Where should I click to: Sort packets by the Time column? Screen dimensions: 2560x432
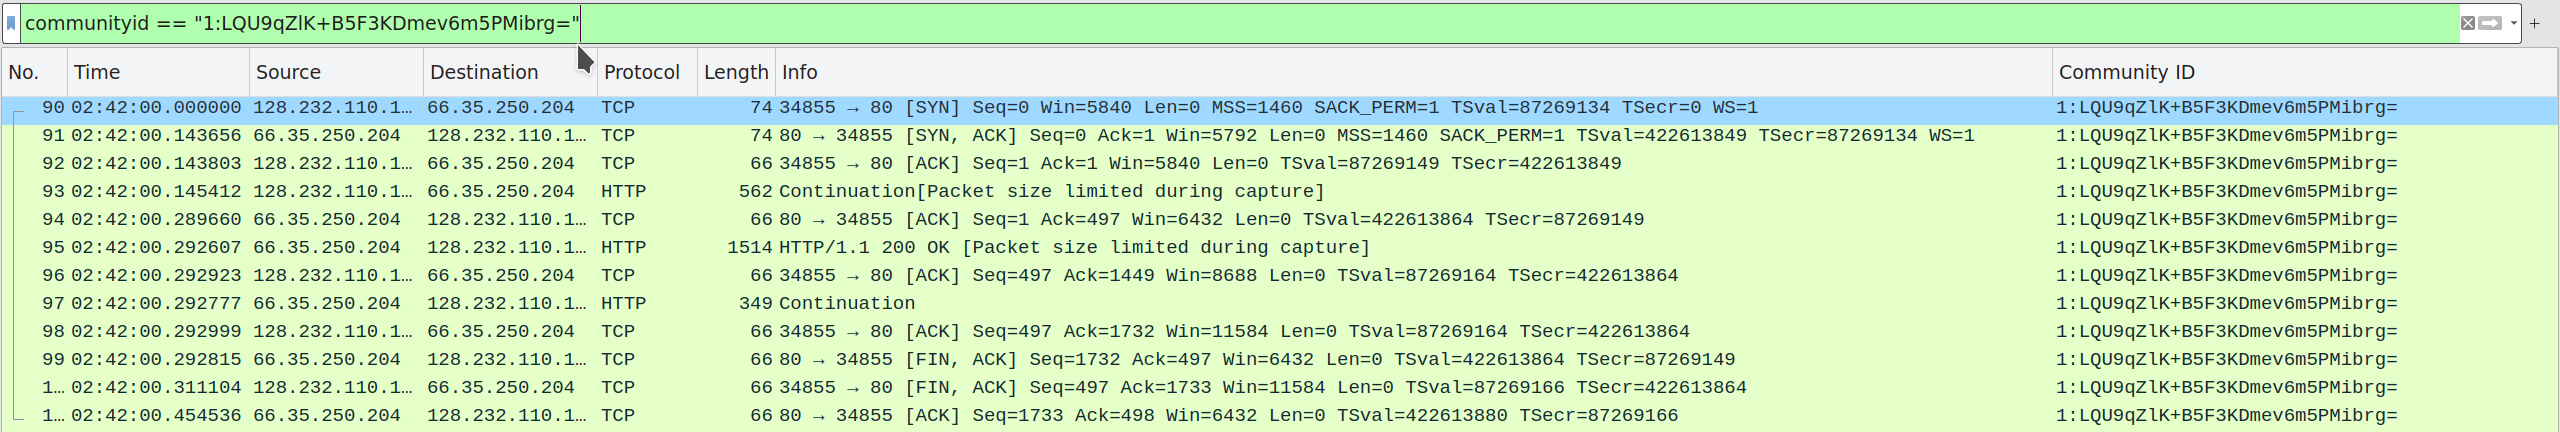tap(158, 72)
